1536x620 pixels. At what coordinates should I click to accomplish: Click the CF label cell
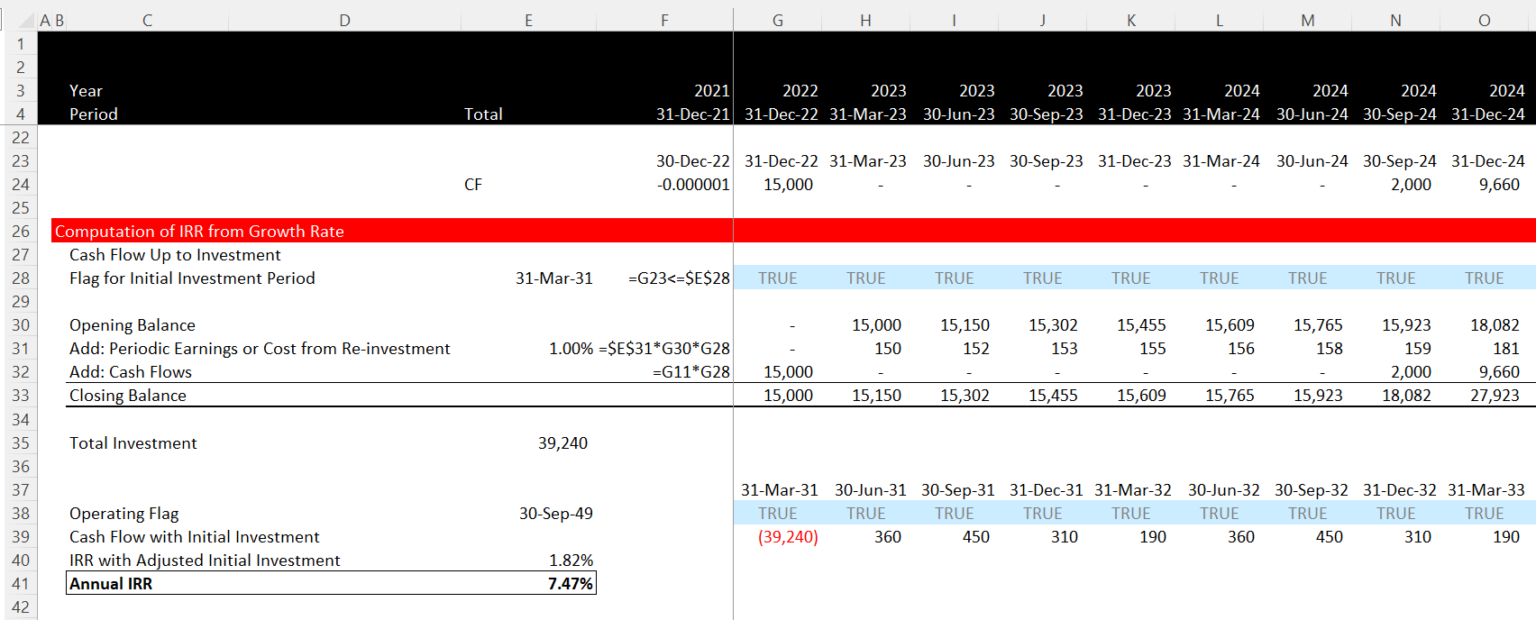click(472, 184)
